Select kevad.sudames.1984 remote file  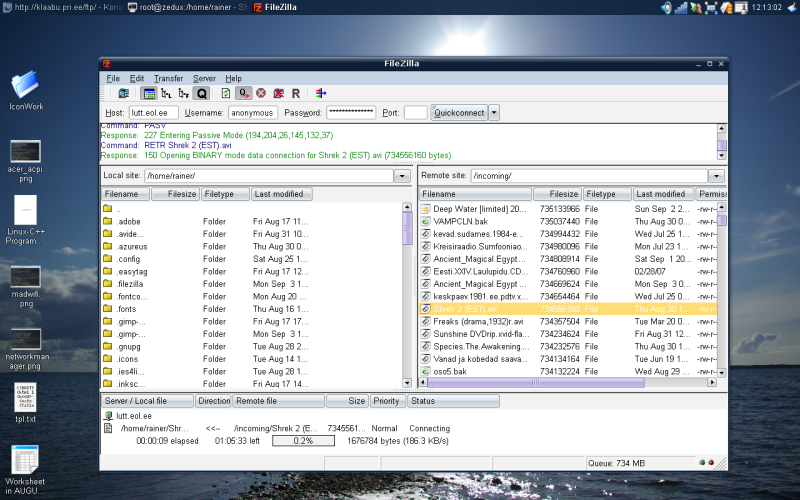568,234
